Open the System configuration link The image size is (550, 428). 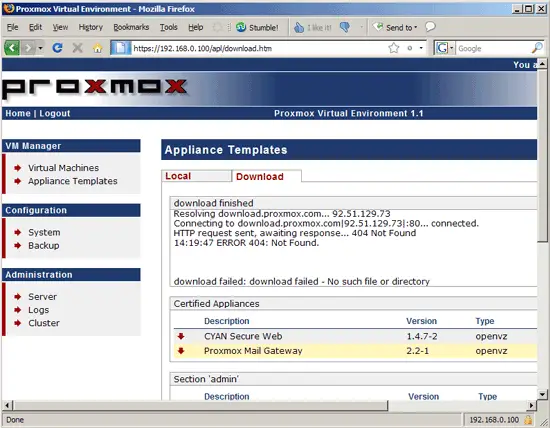[x=44, y=232]
